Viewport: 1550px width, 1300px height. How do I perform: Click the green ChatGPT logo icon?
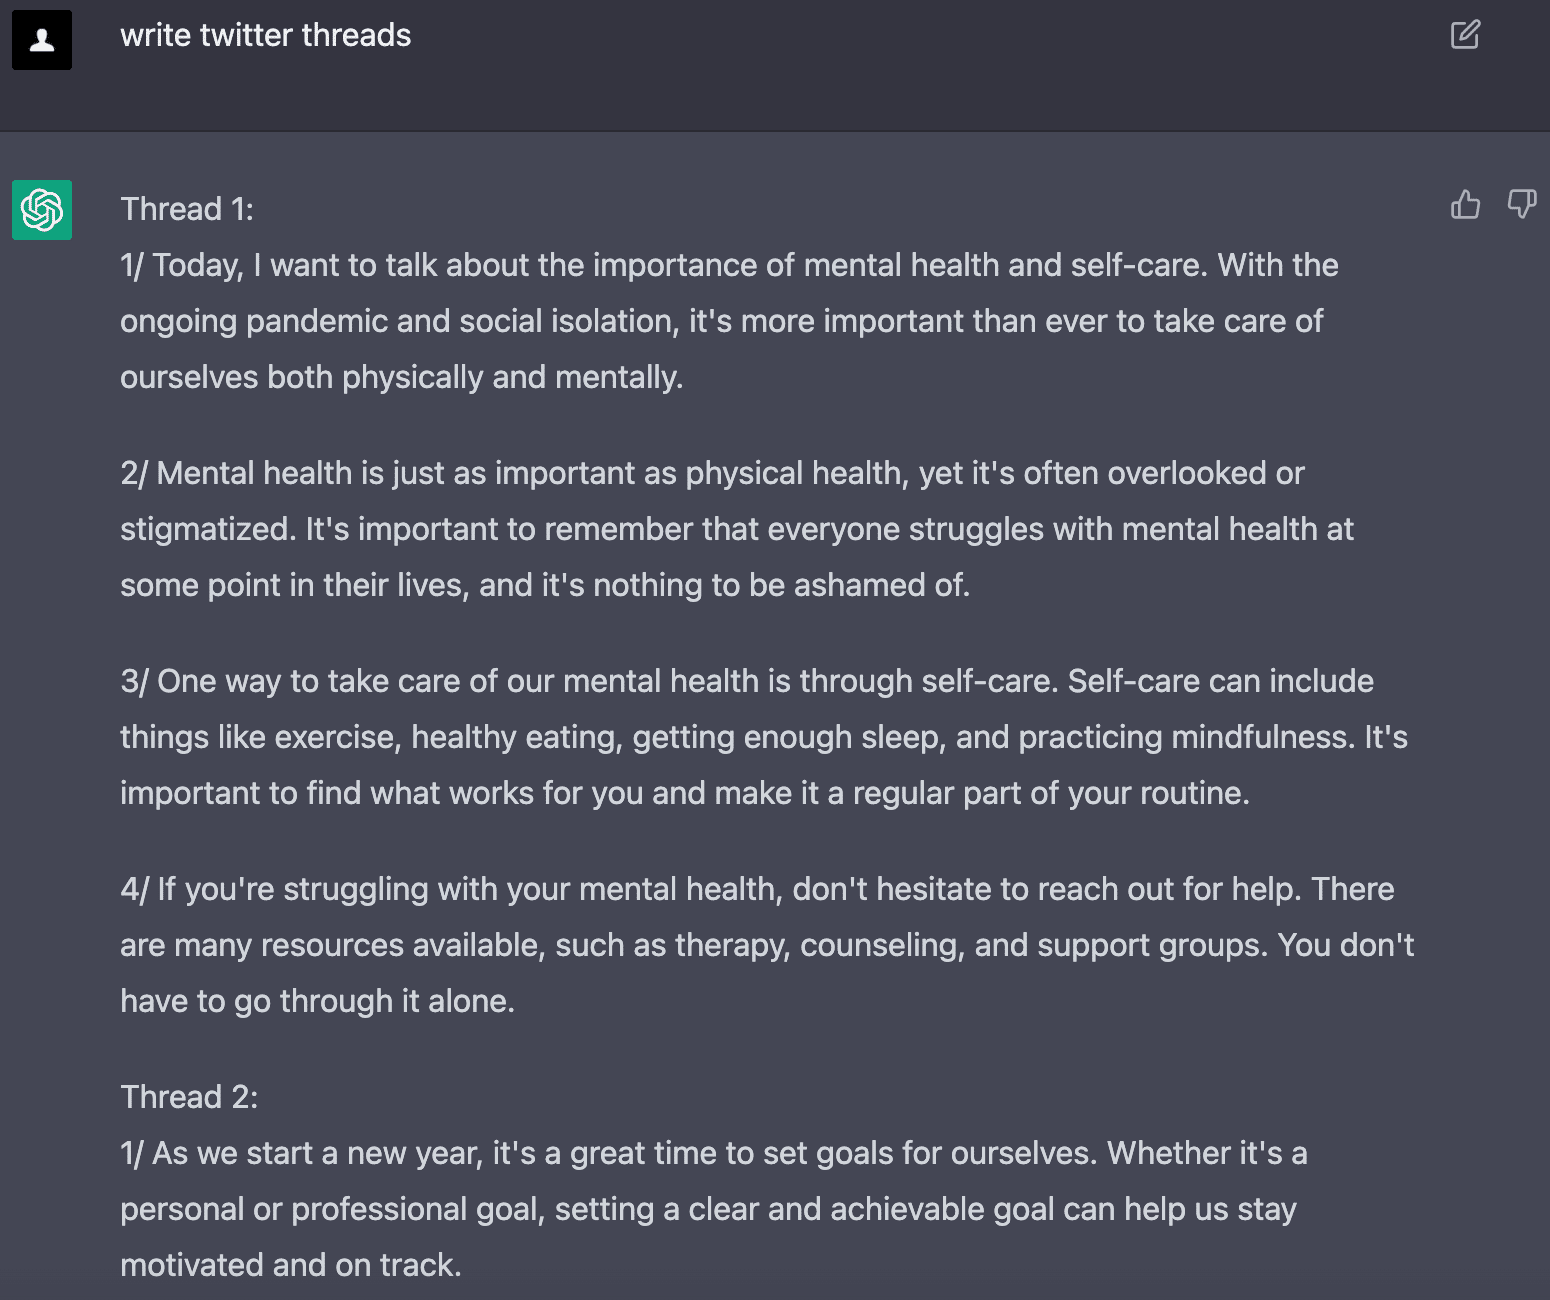(42, 210)
